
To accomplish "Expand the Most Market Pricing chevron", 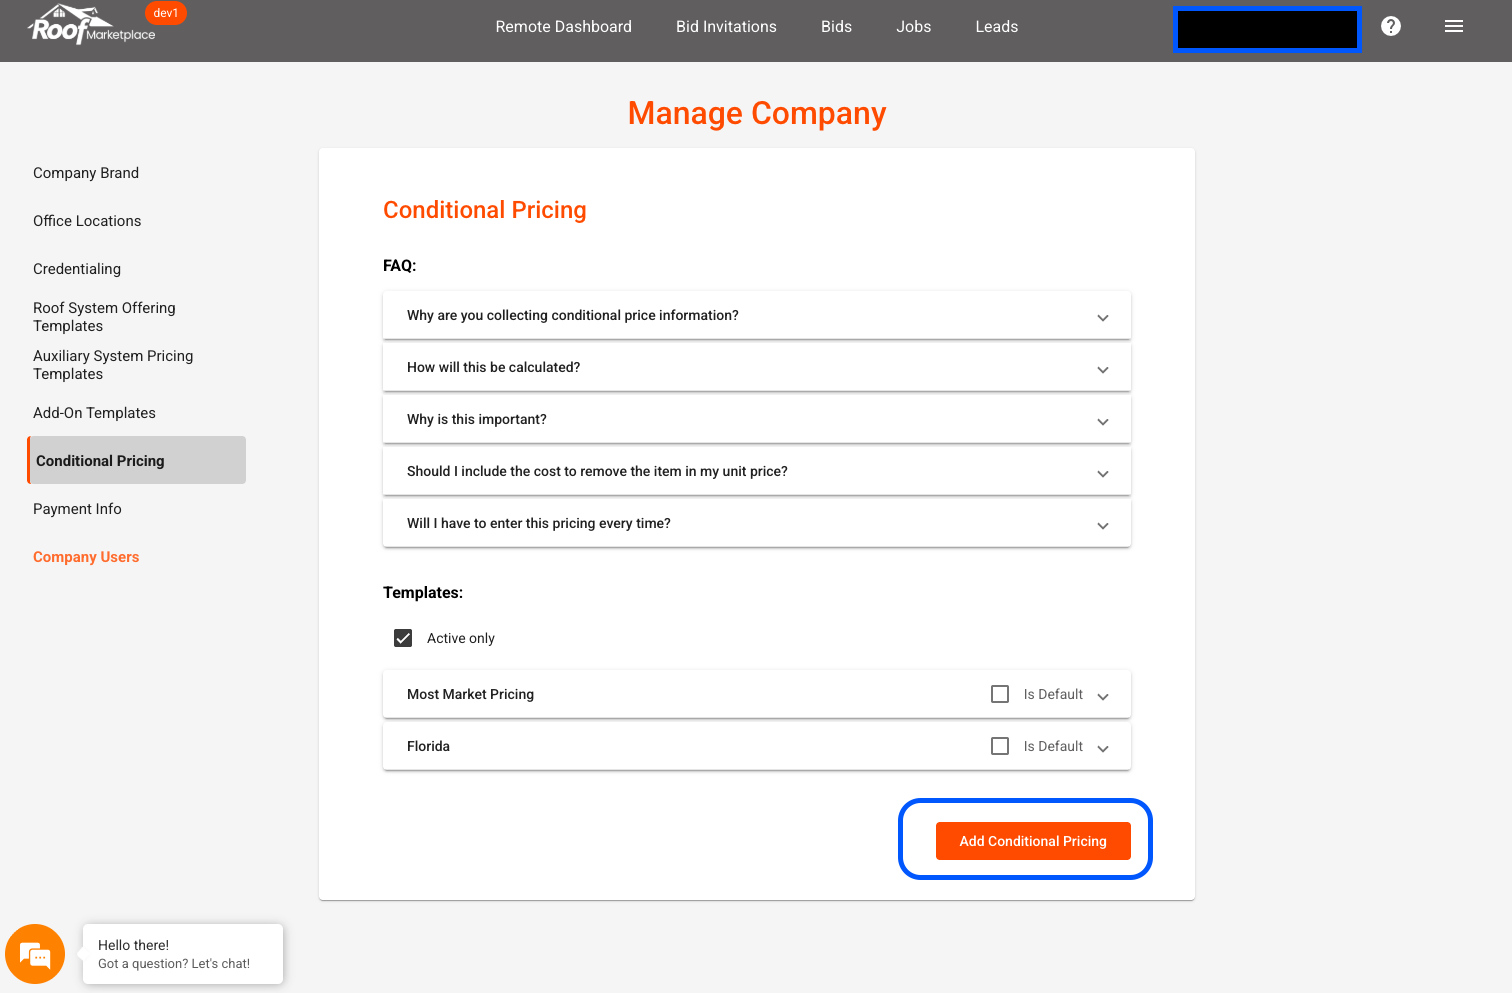I will pyautogui.click(x=1103, y=696).
